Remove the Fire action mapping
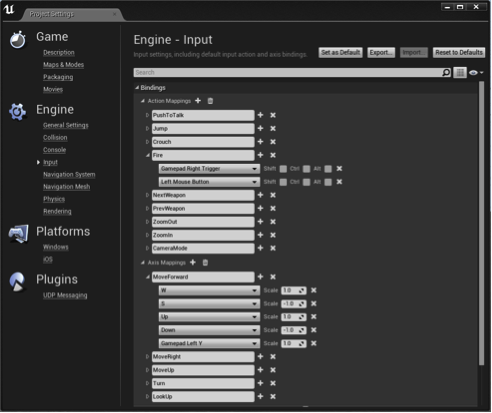This screenshot has width=492, height=413. tap(273, 155)
